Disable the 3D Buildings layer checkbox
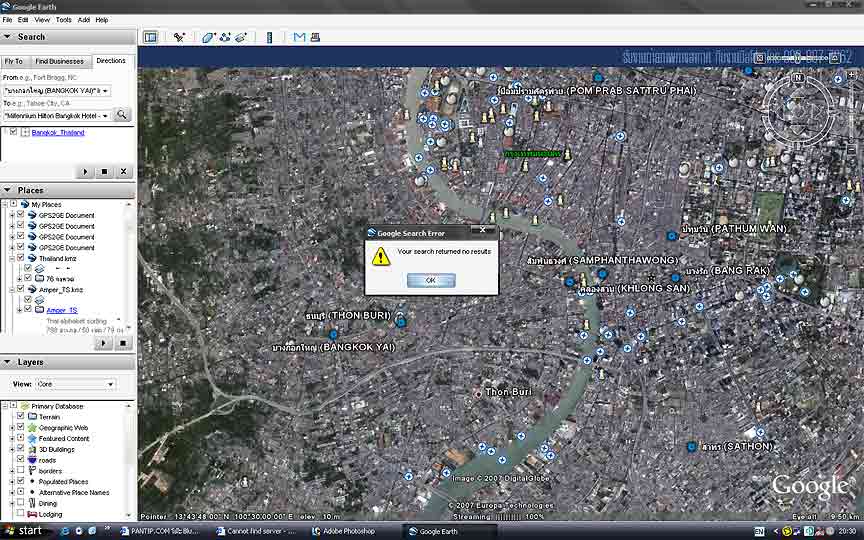 point(20,449)
